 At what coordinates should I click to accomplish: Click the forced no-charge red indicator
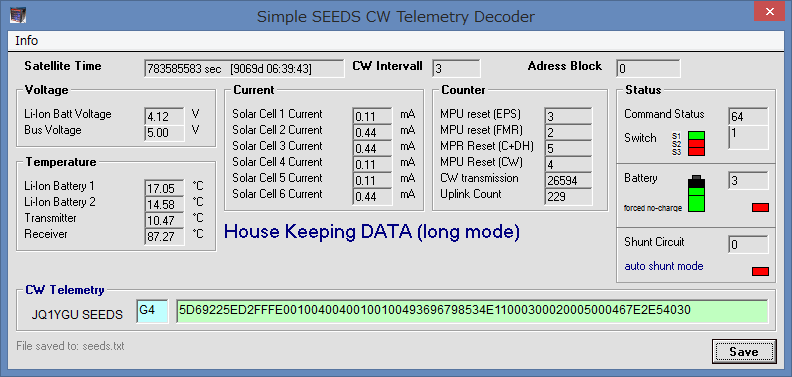coord(760,207)
